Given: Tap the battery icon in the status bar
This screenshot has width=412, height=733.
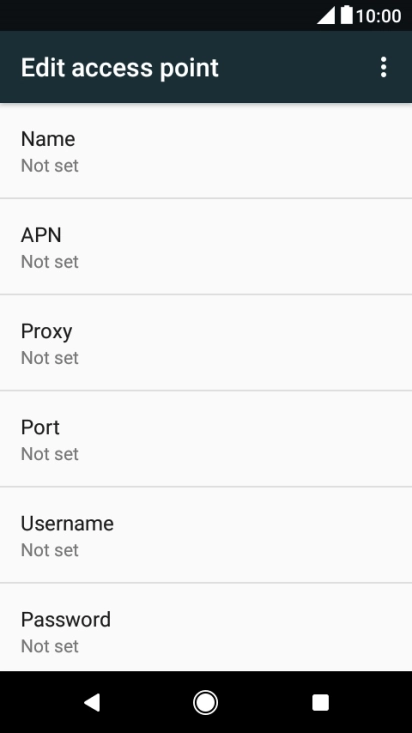Looking at the screenshot, I should [x=347, y=15].
